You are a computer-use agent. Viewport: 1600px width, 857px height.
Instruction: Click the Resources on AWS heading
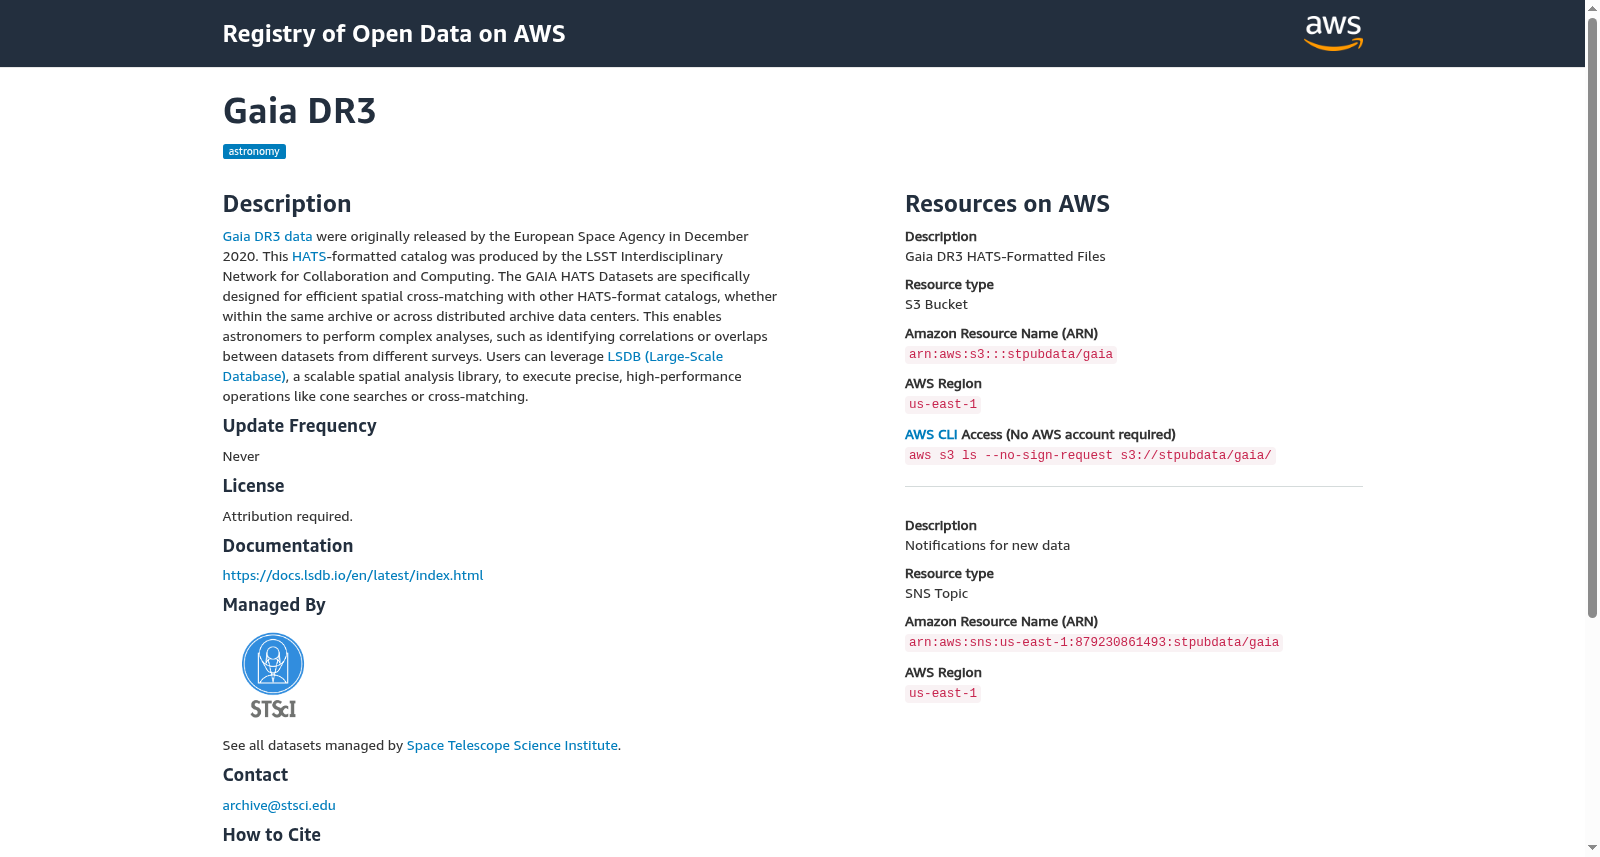1007,204
